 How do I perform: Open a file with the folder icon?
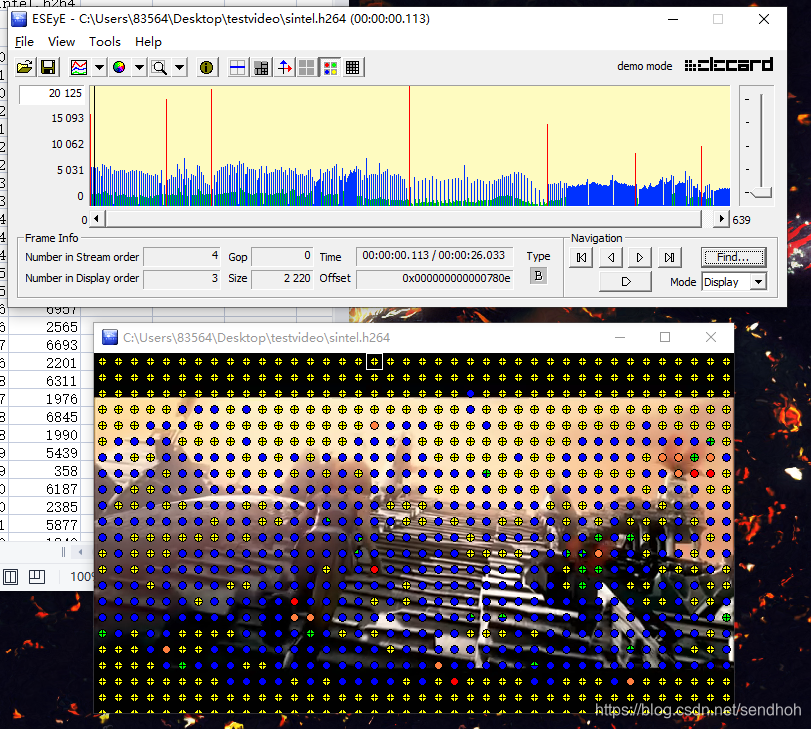(x=24, y=67)
